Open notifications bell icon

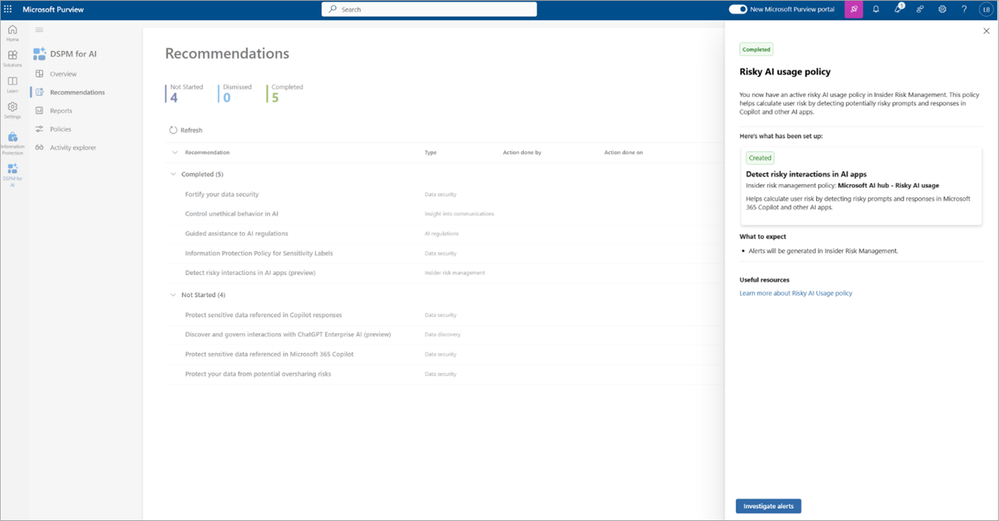click(x=876, y=10)
